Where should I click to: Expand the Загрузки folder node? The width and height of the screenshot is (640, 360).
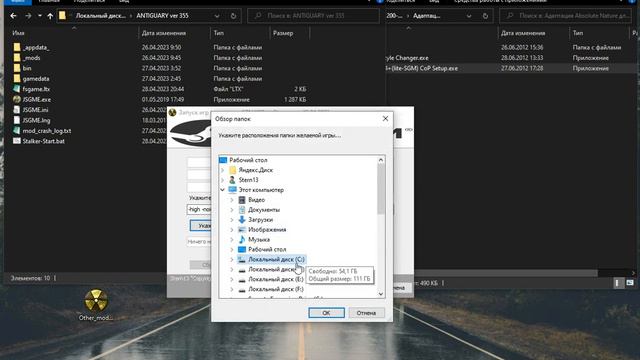232,220
